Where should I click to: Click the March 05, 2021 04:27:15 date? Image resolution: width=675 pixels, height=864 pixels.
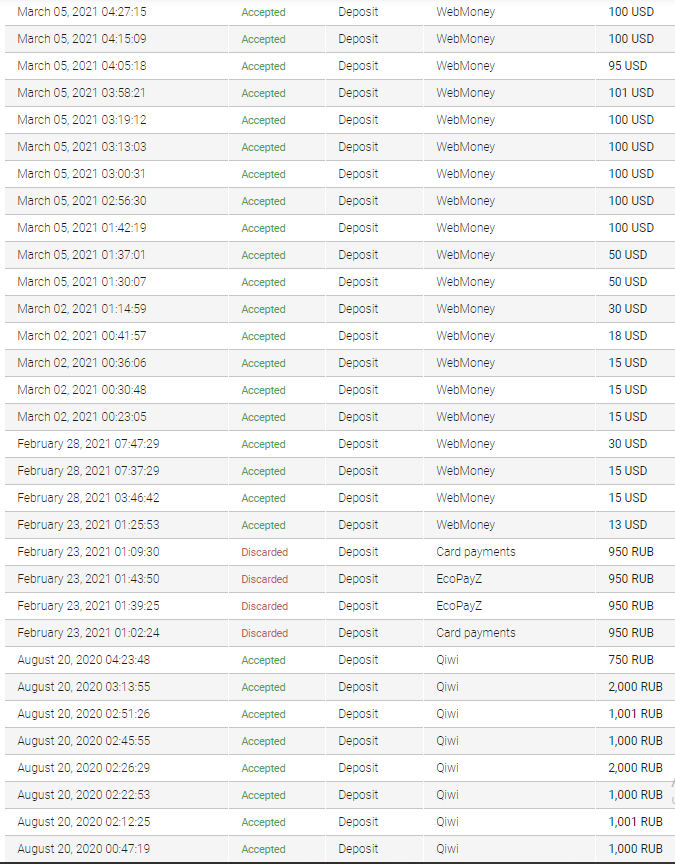(x=82, y=12)
